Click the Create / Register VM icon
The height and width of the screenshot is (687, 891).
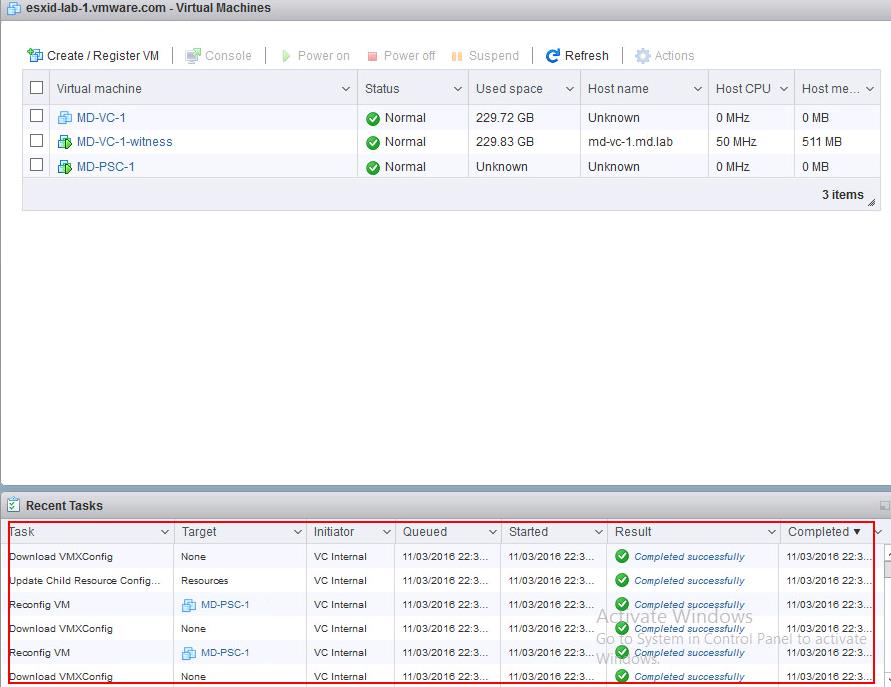35,55
